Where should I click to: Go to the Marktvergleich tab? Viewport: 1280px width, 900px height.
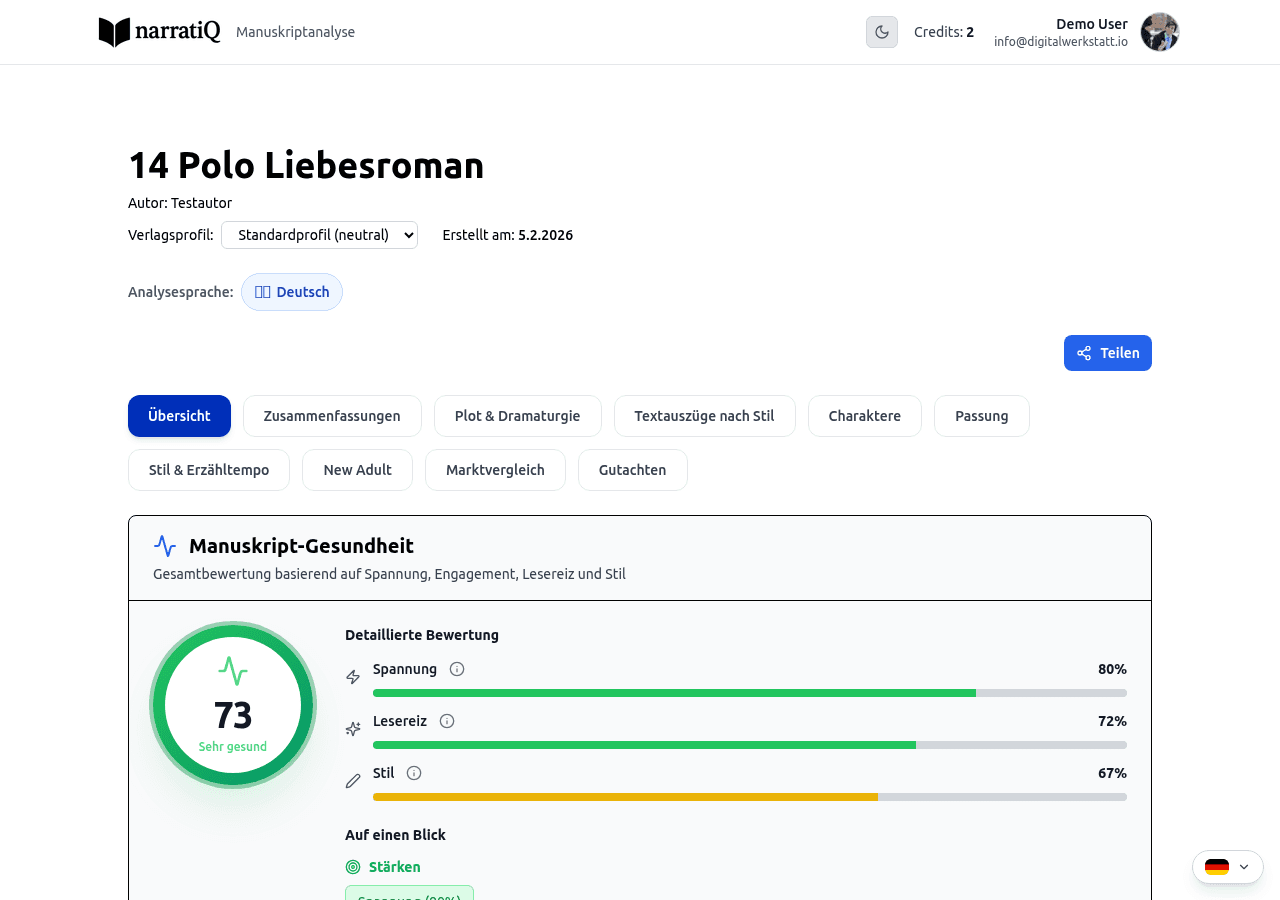pyautogui.click(x=495, y=470)
